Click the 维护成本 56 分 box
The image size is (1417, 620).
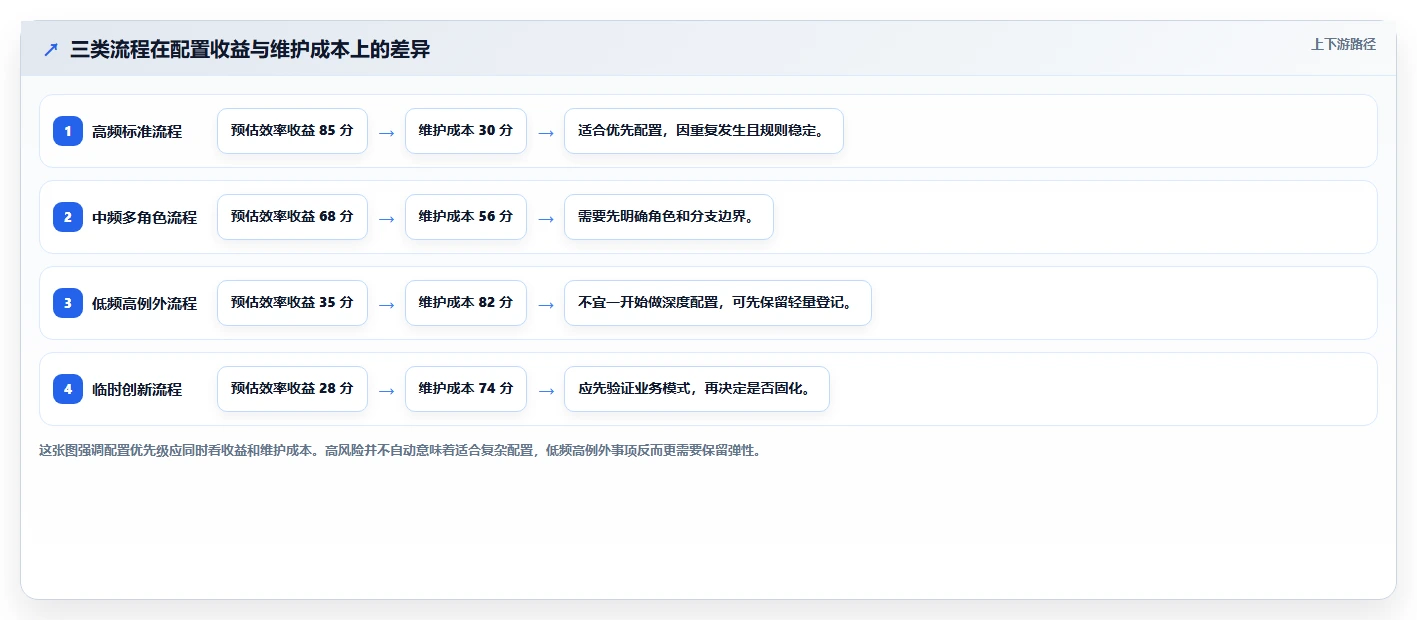tap(466, 217)
